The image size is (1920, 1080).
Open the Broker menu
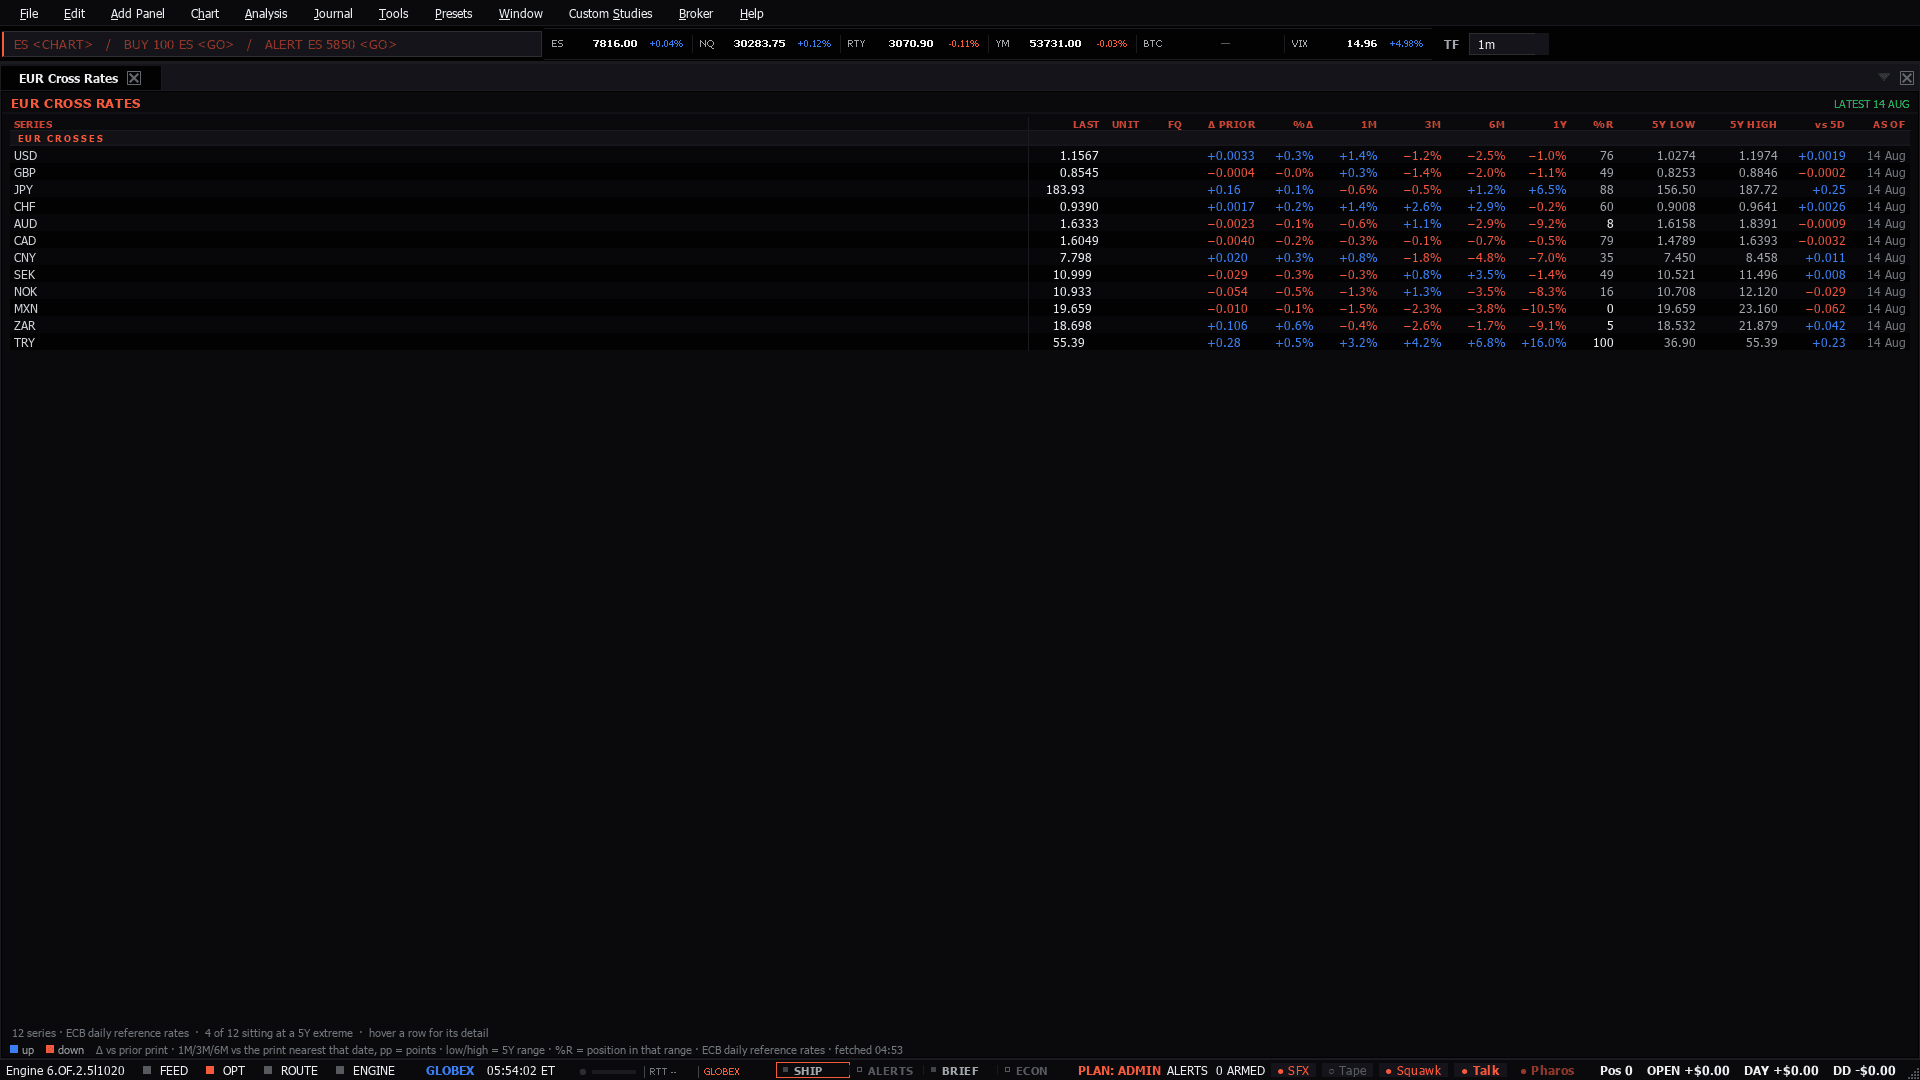696,13
